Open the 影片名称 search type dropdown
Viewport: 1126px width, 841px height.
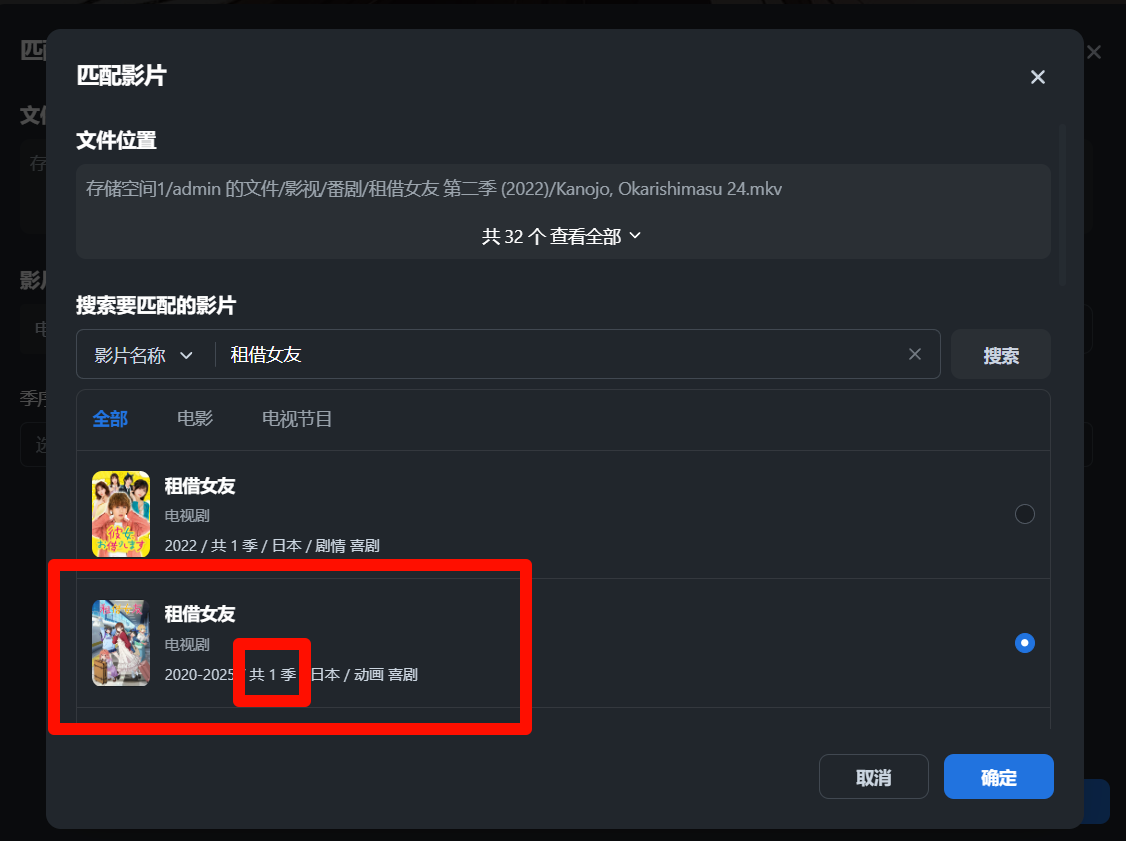tap(143, 355)
